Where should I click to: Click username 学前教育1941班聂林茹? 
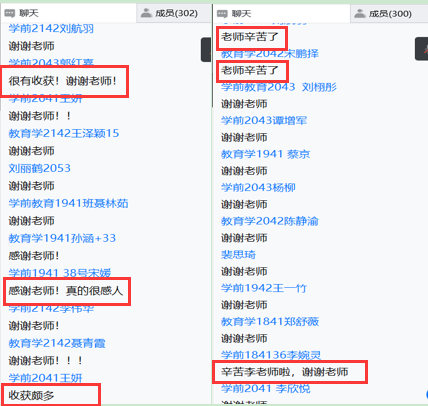coord(68,203)
